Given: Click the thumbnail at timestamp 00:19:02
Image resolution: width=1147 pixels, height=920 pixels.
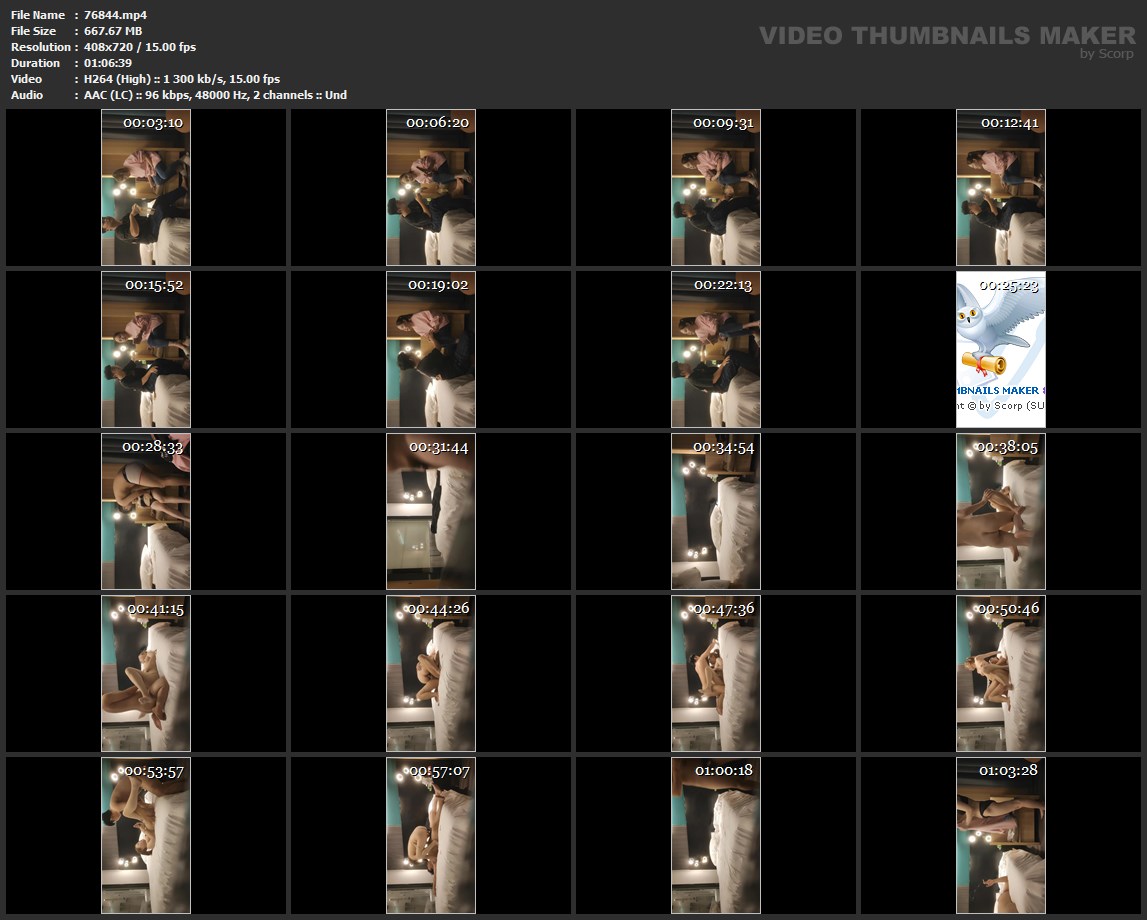Looking at the screenshot, I should [x=431, y=350].
